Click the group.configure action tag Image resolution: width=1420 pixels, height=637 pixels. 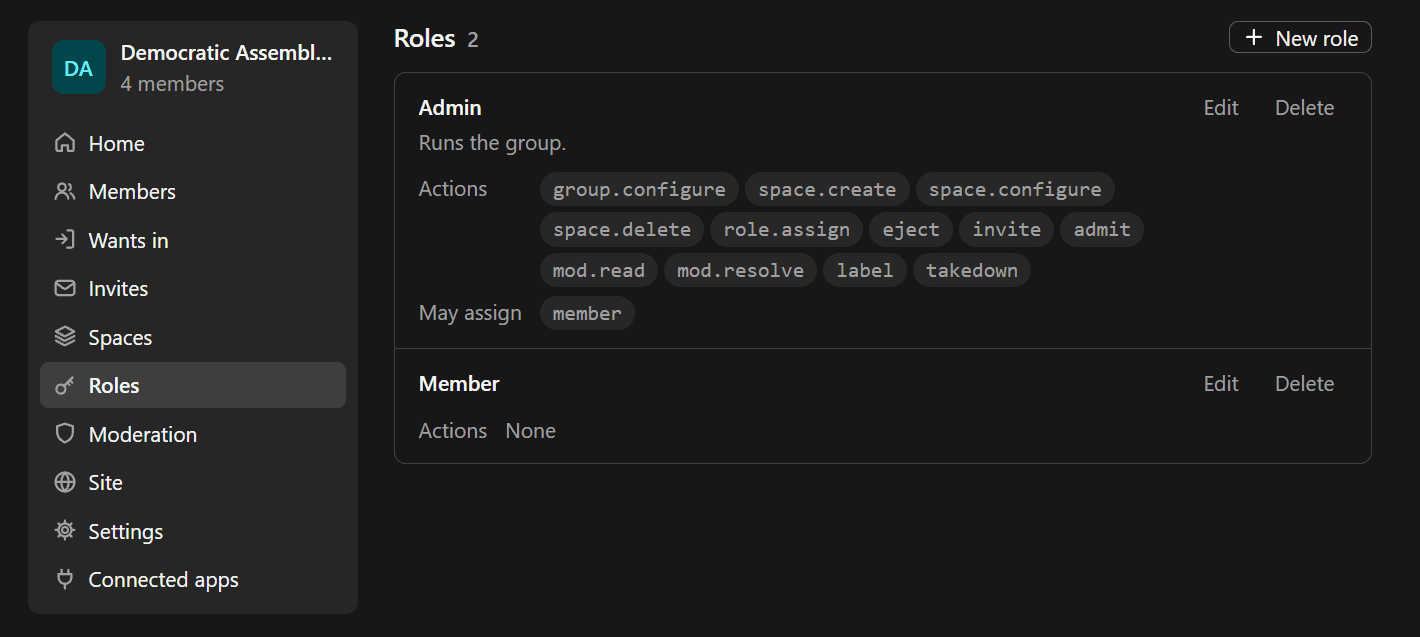639,189
